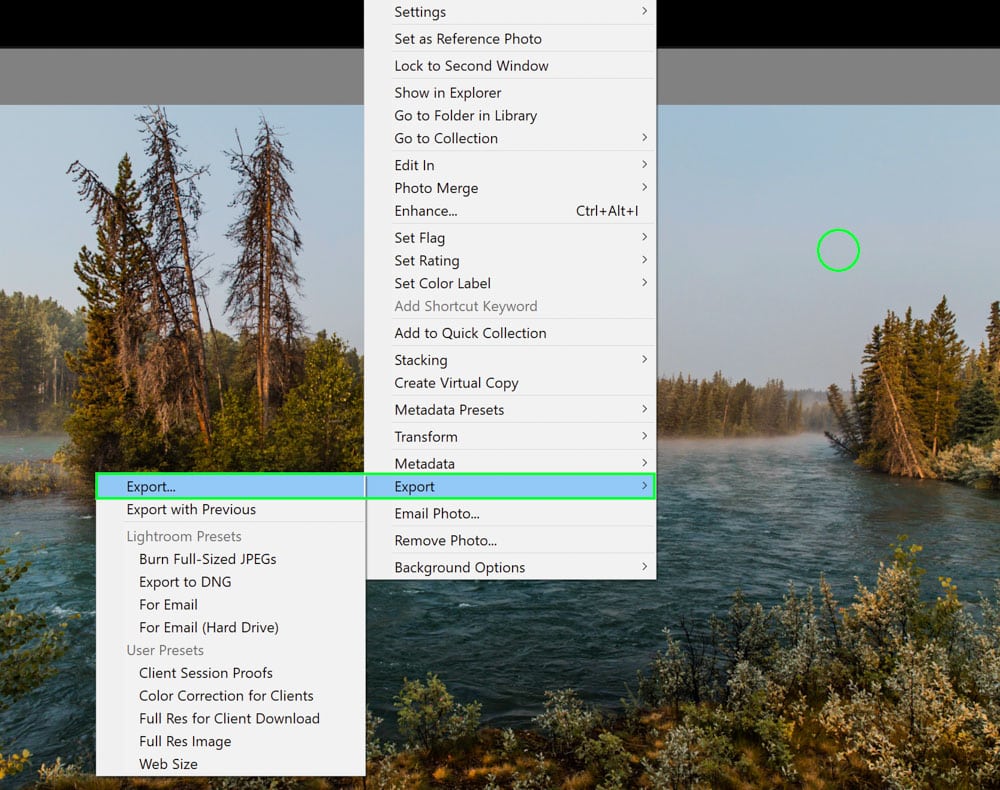Viewport: 1000px width, 790px height.
Task: Select Go to Folder in Library
Action: (510, 115)
